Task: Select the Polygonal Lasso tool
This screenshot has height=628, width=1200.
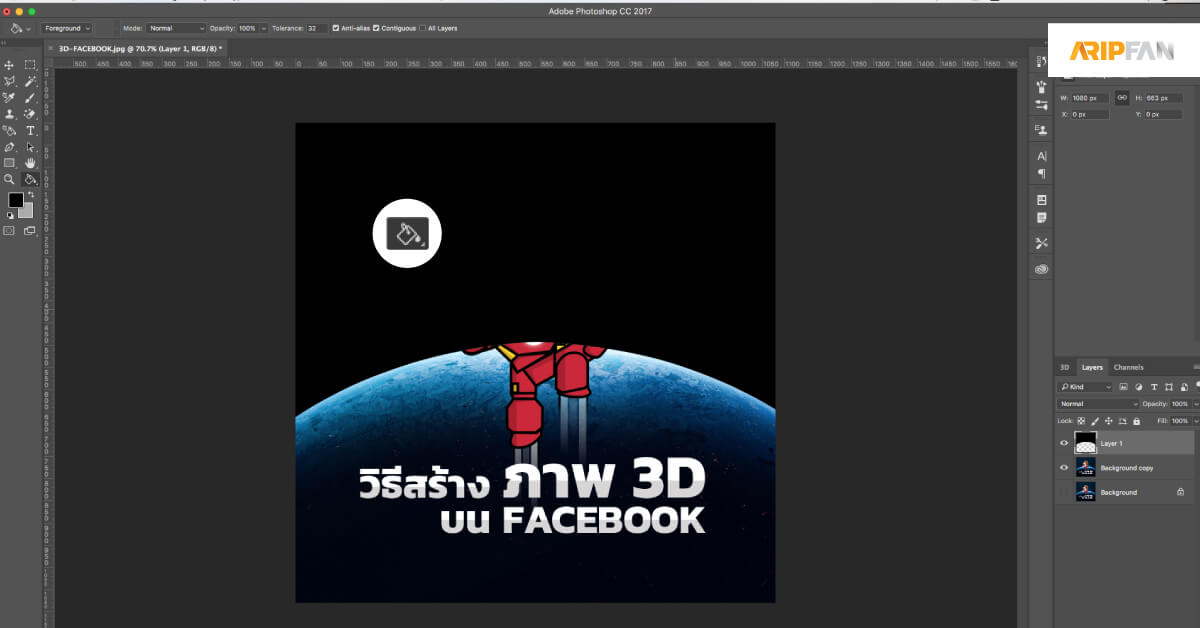Action: pyautogui.click(x=9, y=81)
